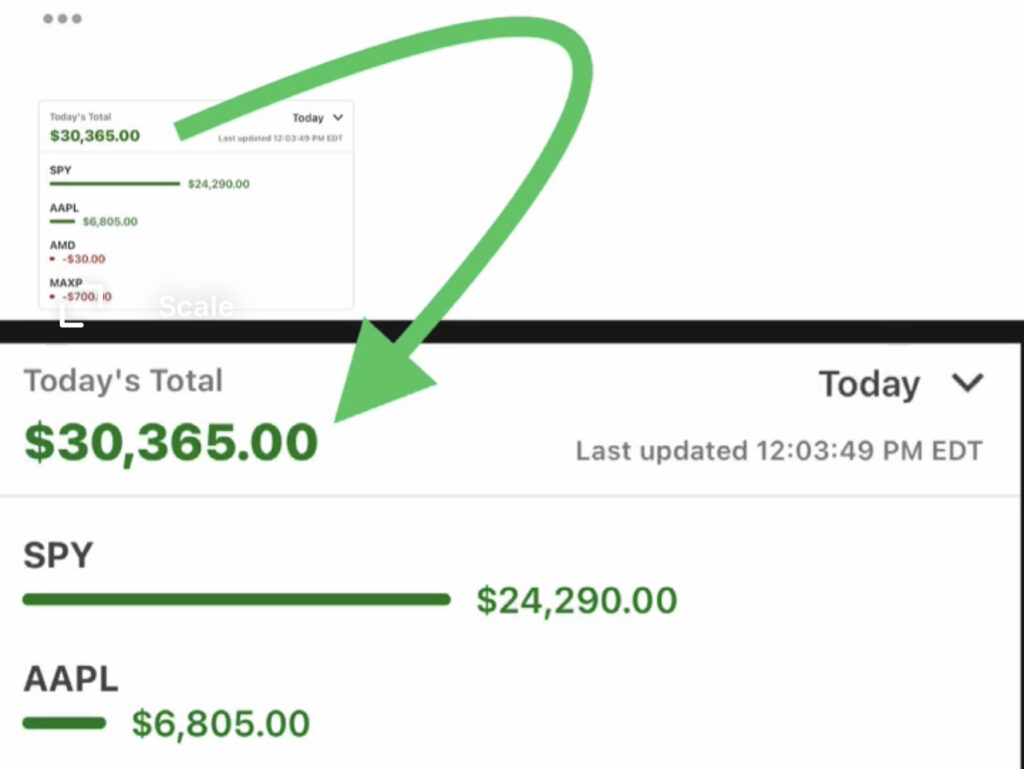Click the Scale label
Image resolution: width=1024 pixels, height=769 pixels.
click(x=196, y=306)
